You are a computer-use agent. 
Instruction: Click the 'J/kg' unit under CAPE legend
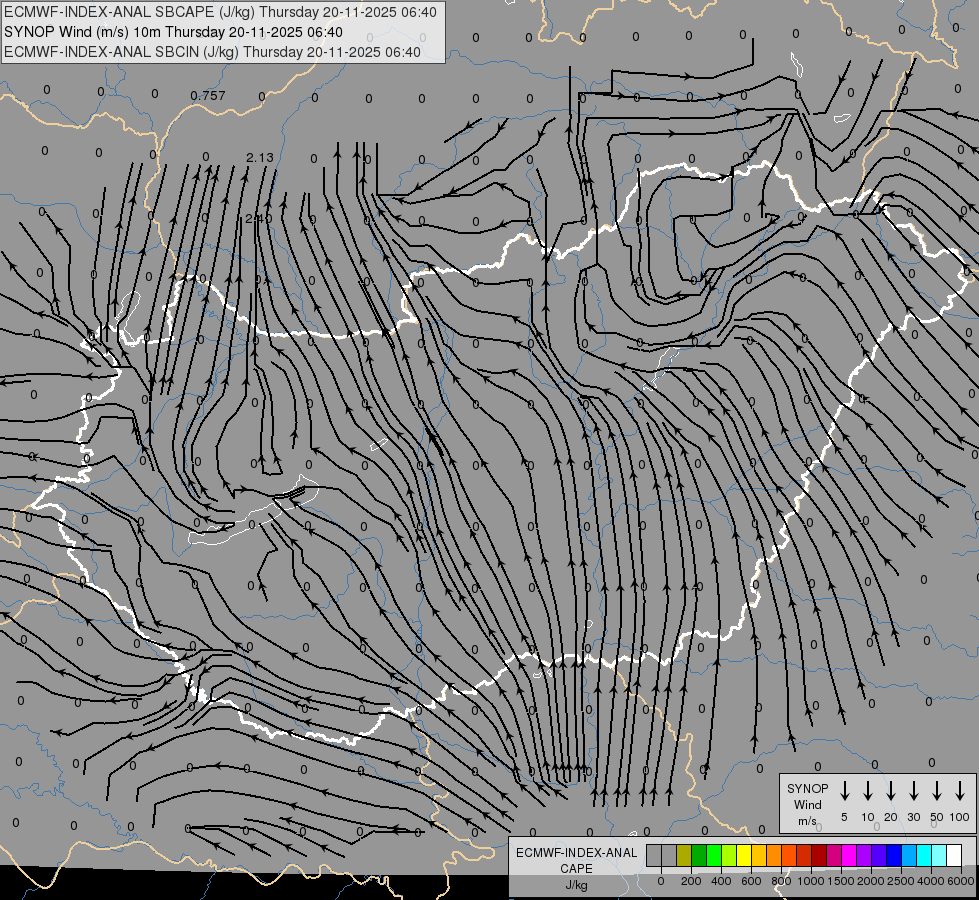tap(576, 885)
